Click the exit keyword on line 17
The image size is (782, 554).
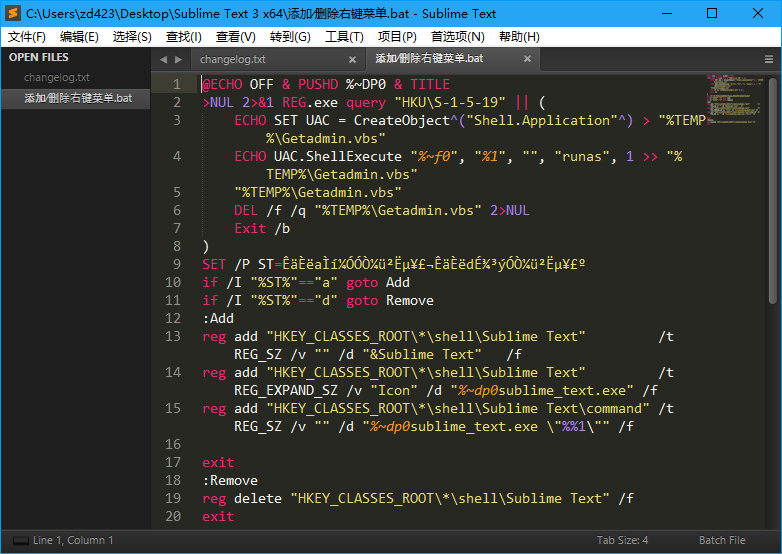point(218,462)
